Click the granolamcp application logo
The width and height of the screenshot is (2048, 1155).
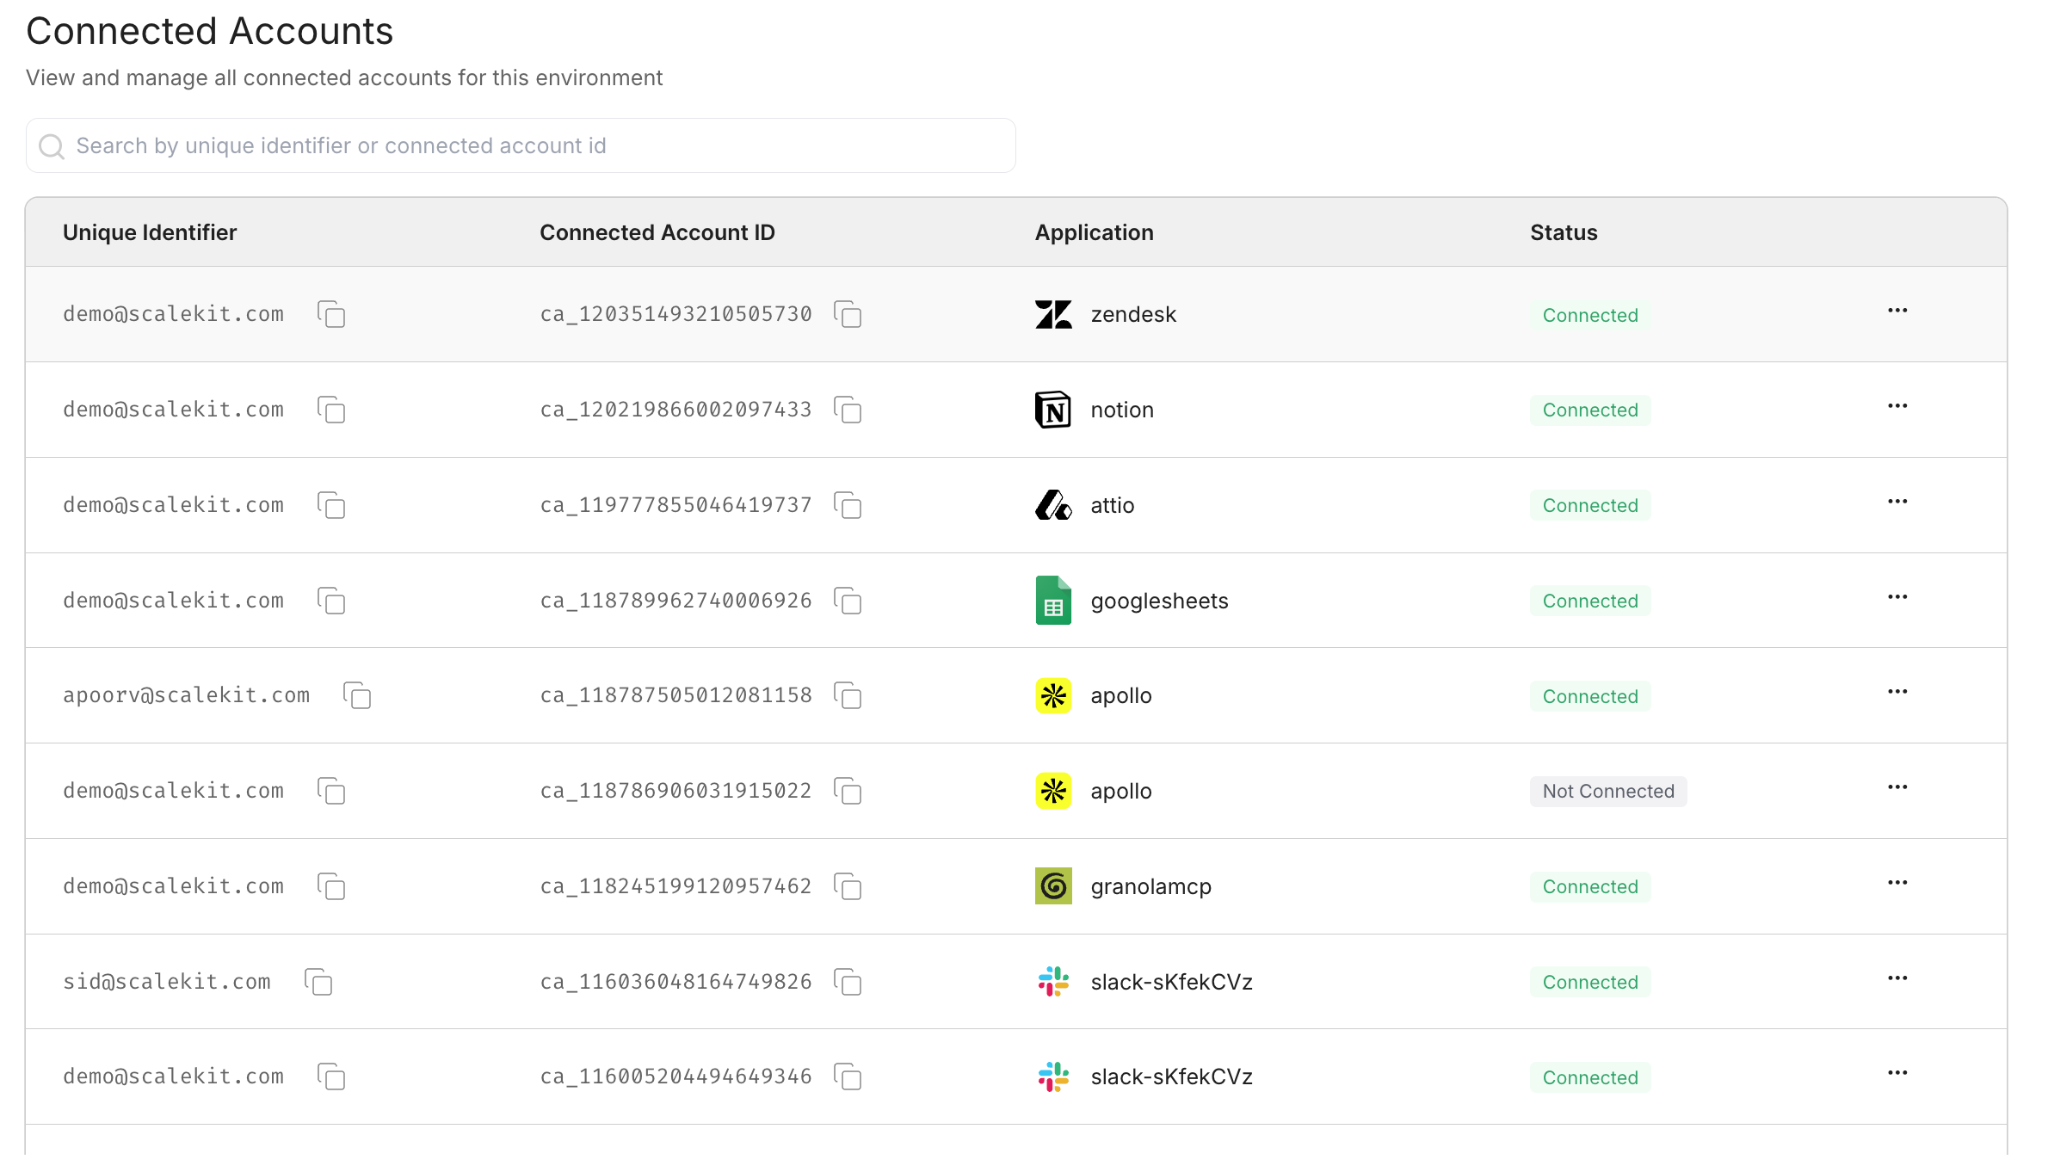click(x=1053, y=886)
